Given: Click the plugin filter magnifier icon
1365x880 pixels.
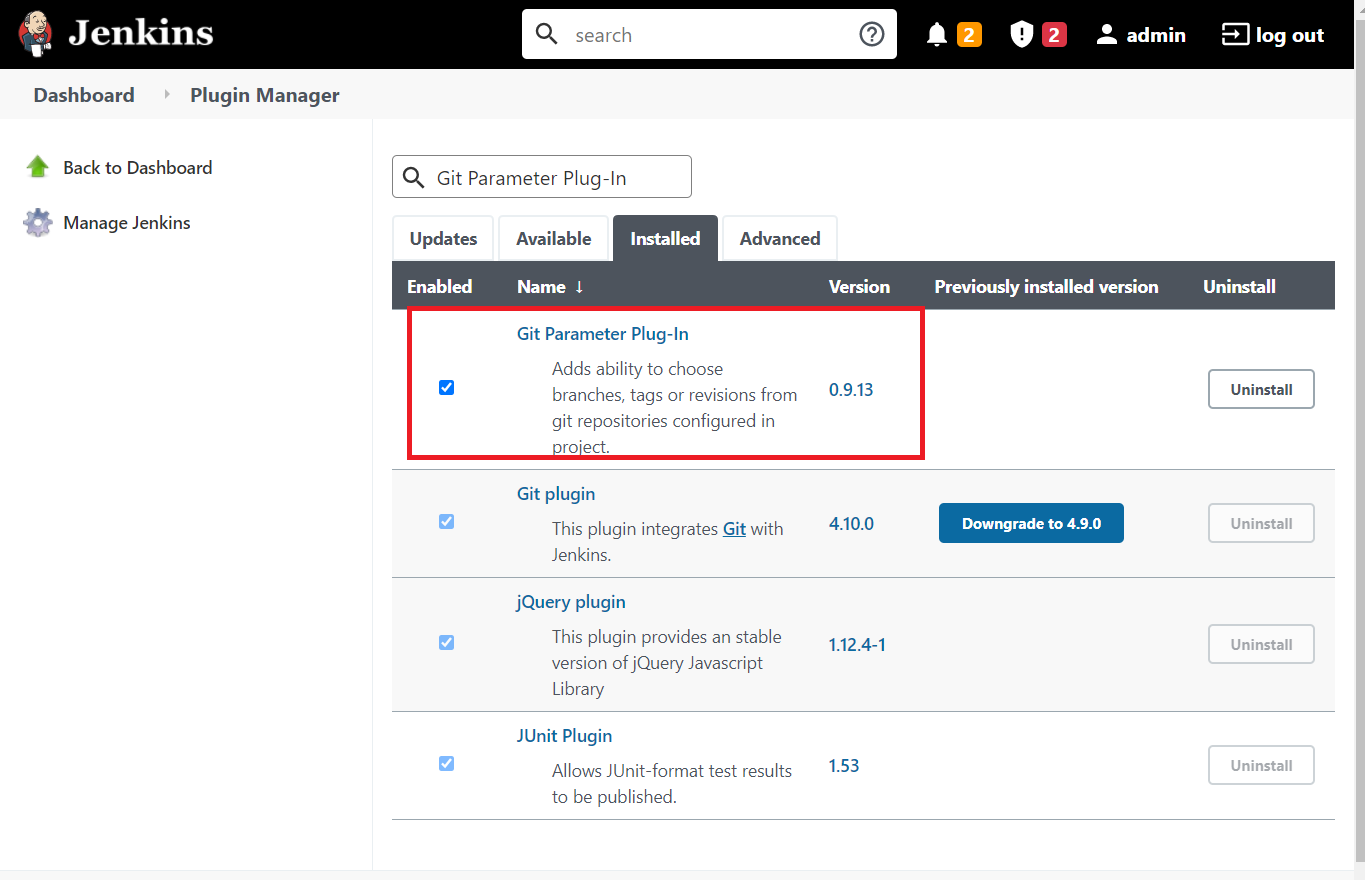Looking at the screenshot, I should [x=413, y=178].
